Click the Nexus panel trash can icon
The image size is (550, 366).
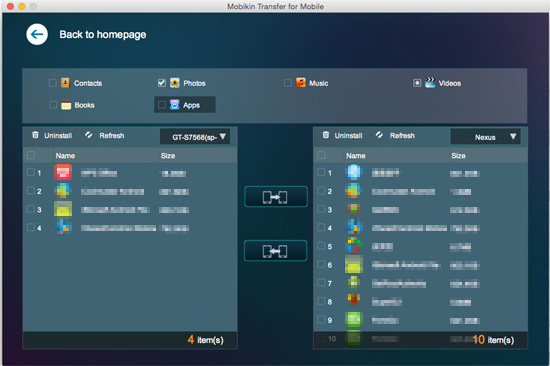[x=326, y=135]
